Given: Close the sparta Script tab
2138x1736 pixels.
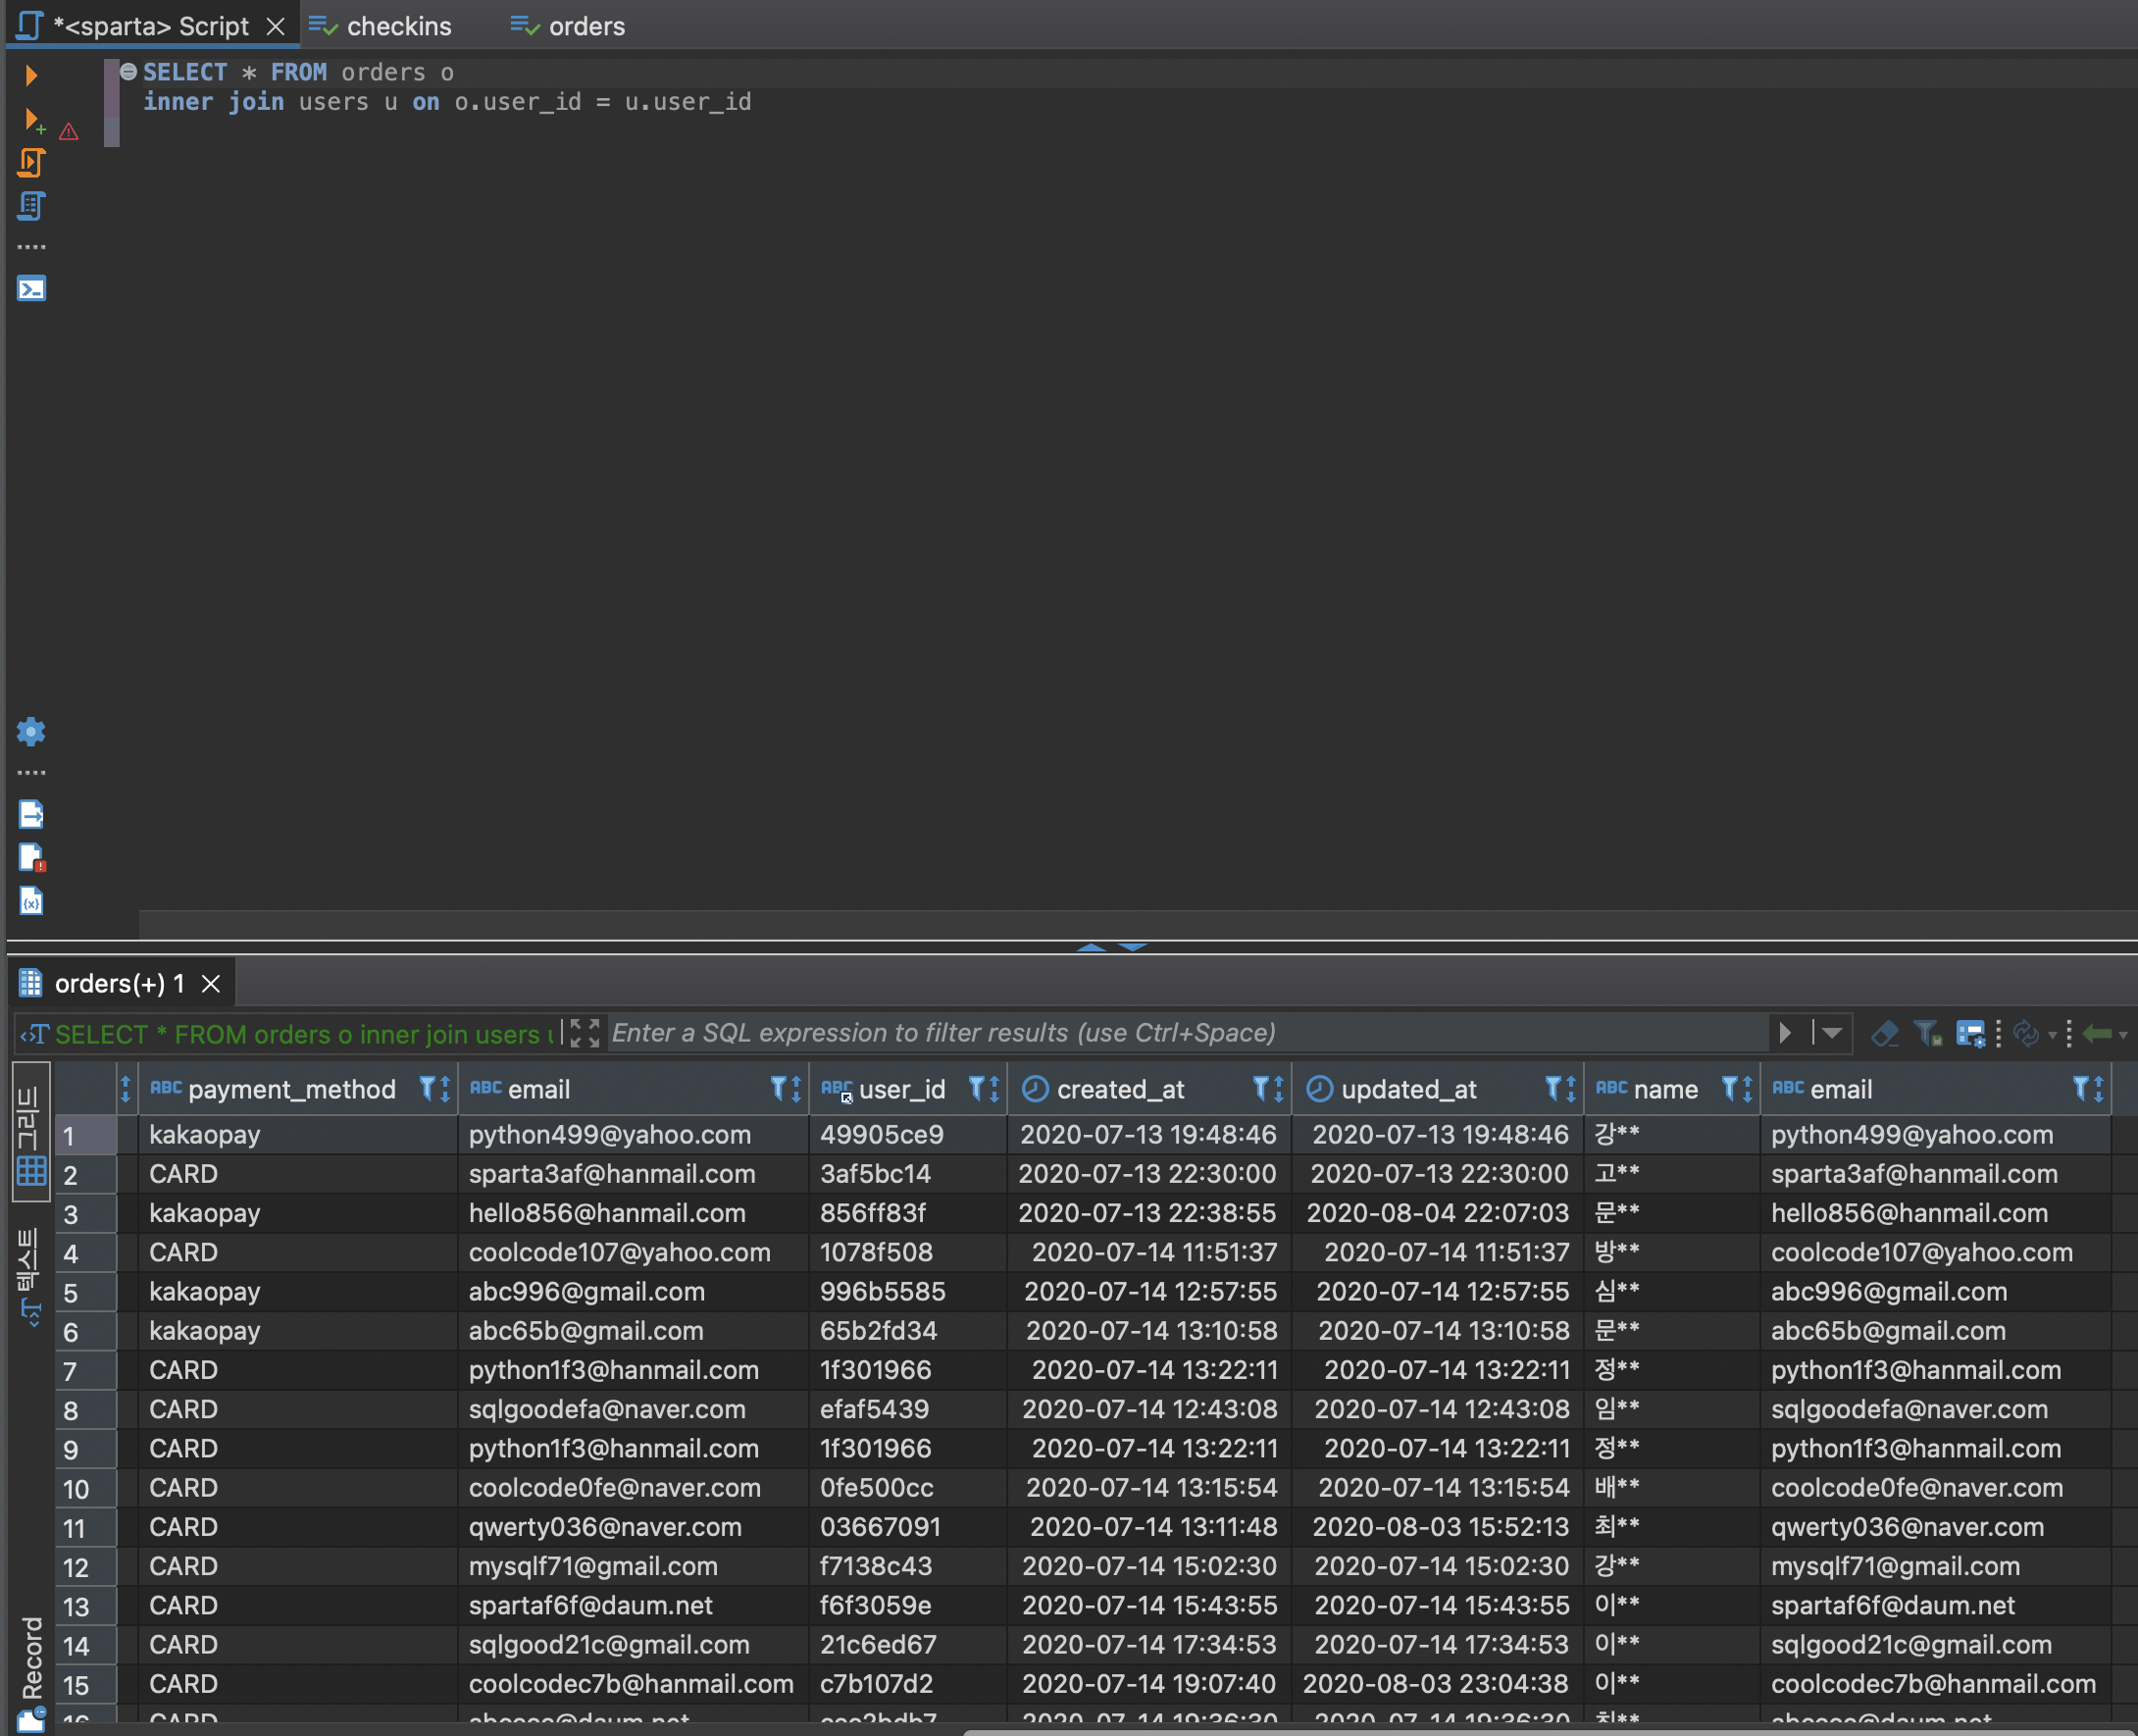Looking at the screenshot, I should point(276,26).
